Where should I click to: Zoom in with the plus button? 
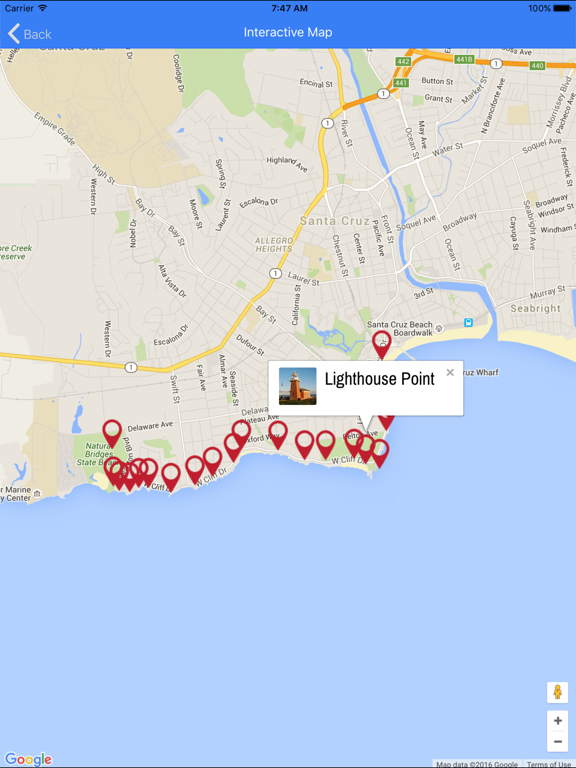pos(557,721)
